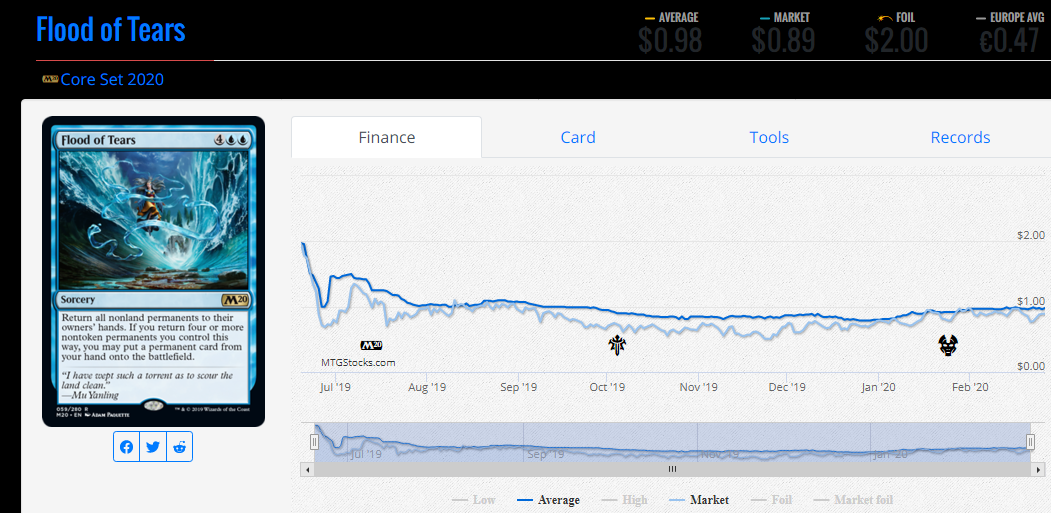Click the Core Set 2020 set icon
The width and height of the screenshot is (1051, 513).
tap(50, 79)
